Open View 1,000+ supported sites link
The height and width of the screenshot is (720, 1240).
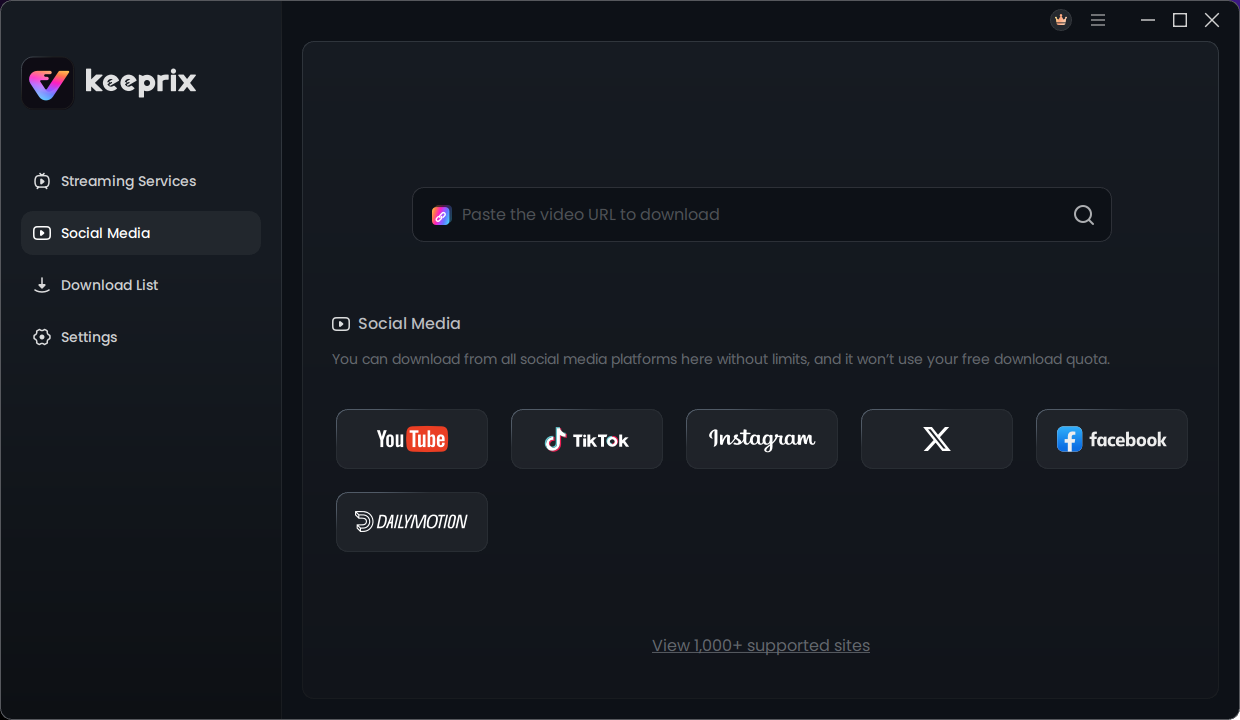pyautogui.click(x=761, y=645)
